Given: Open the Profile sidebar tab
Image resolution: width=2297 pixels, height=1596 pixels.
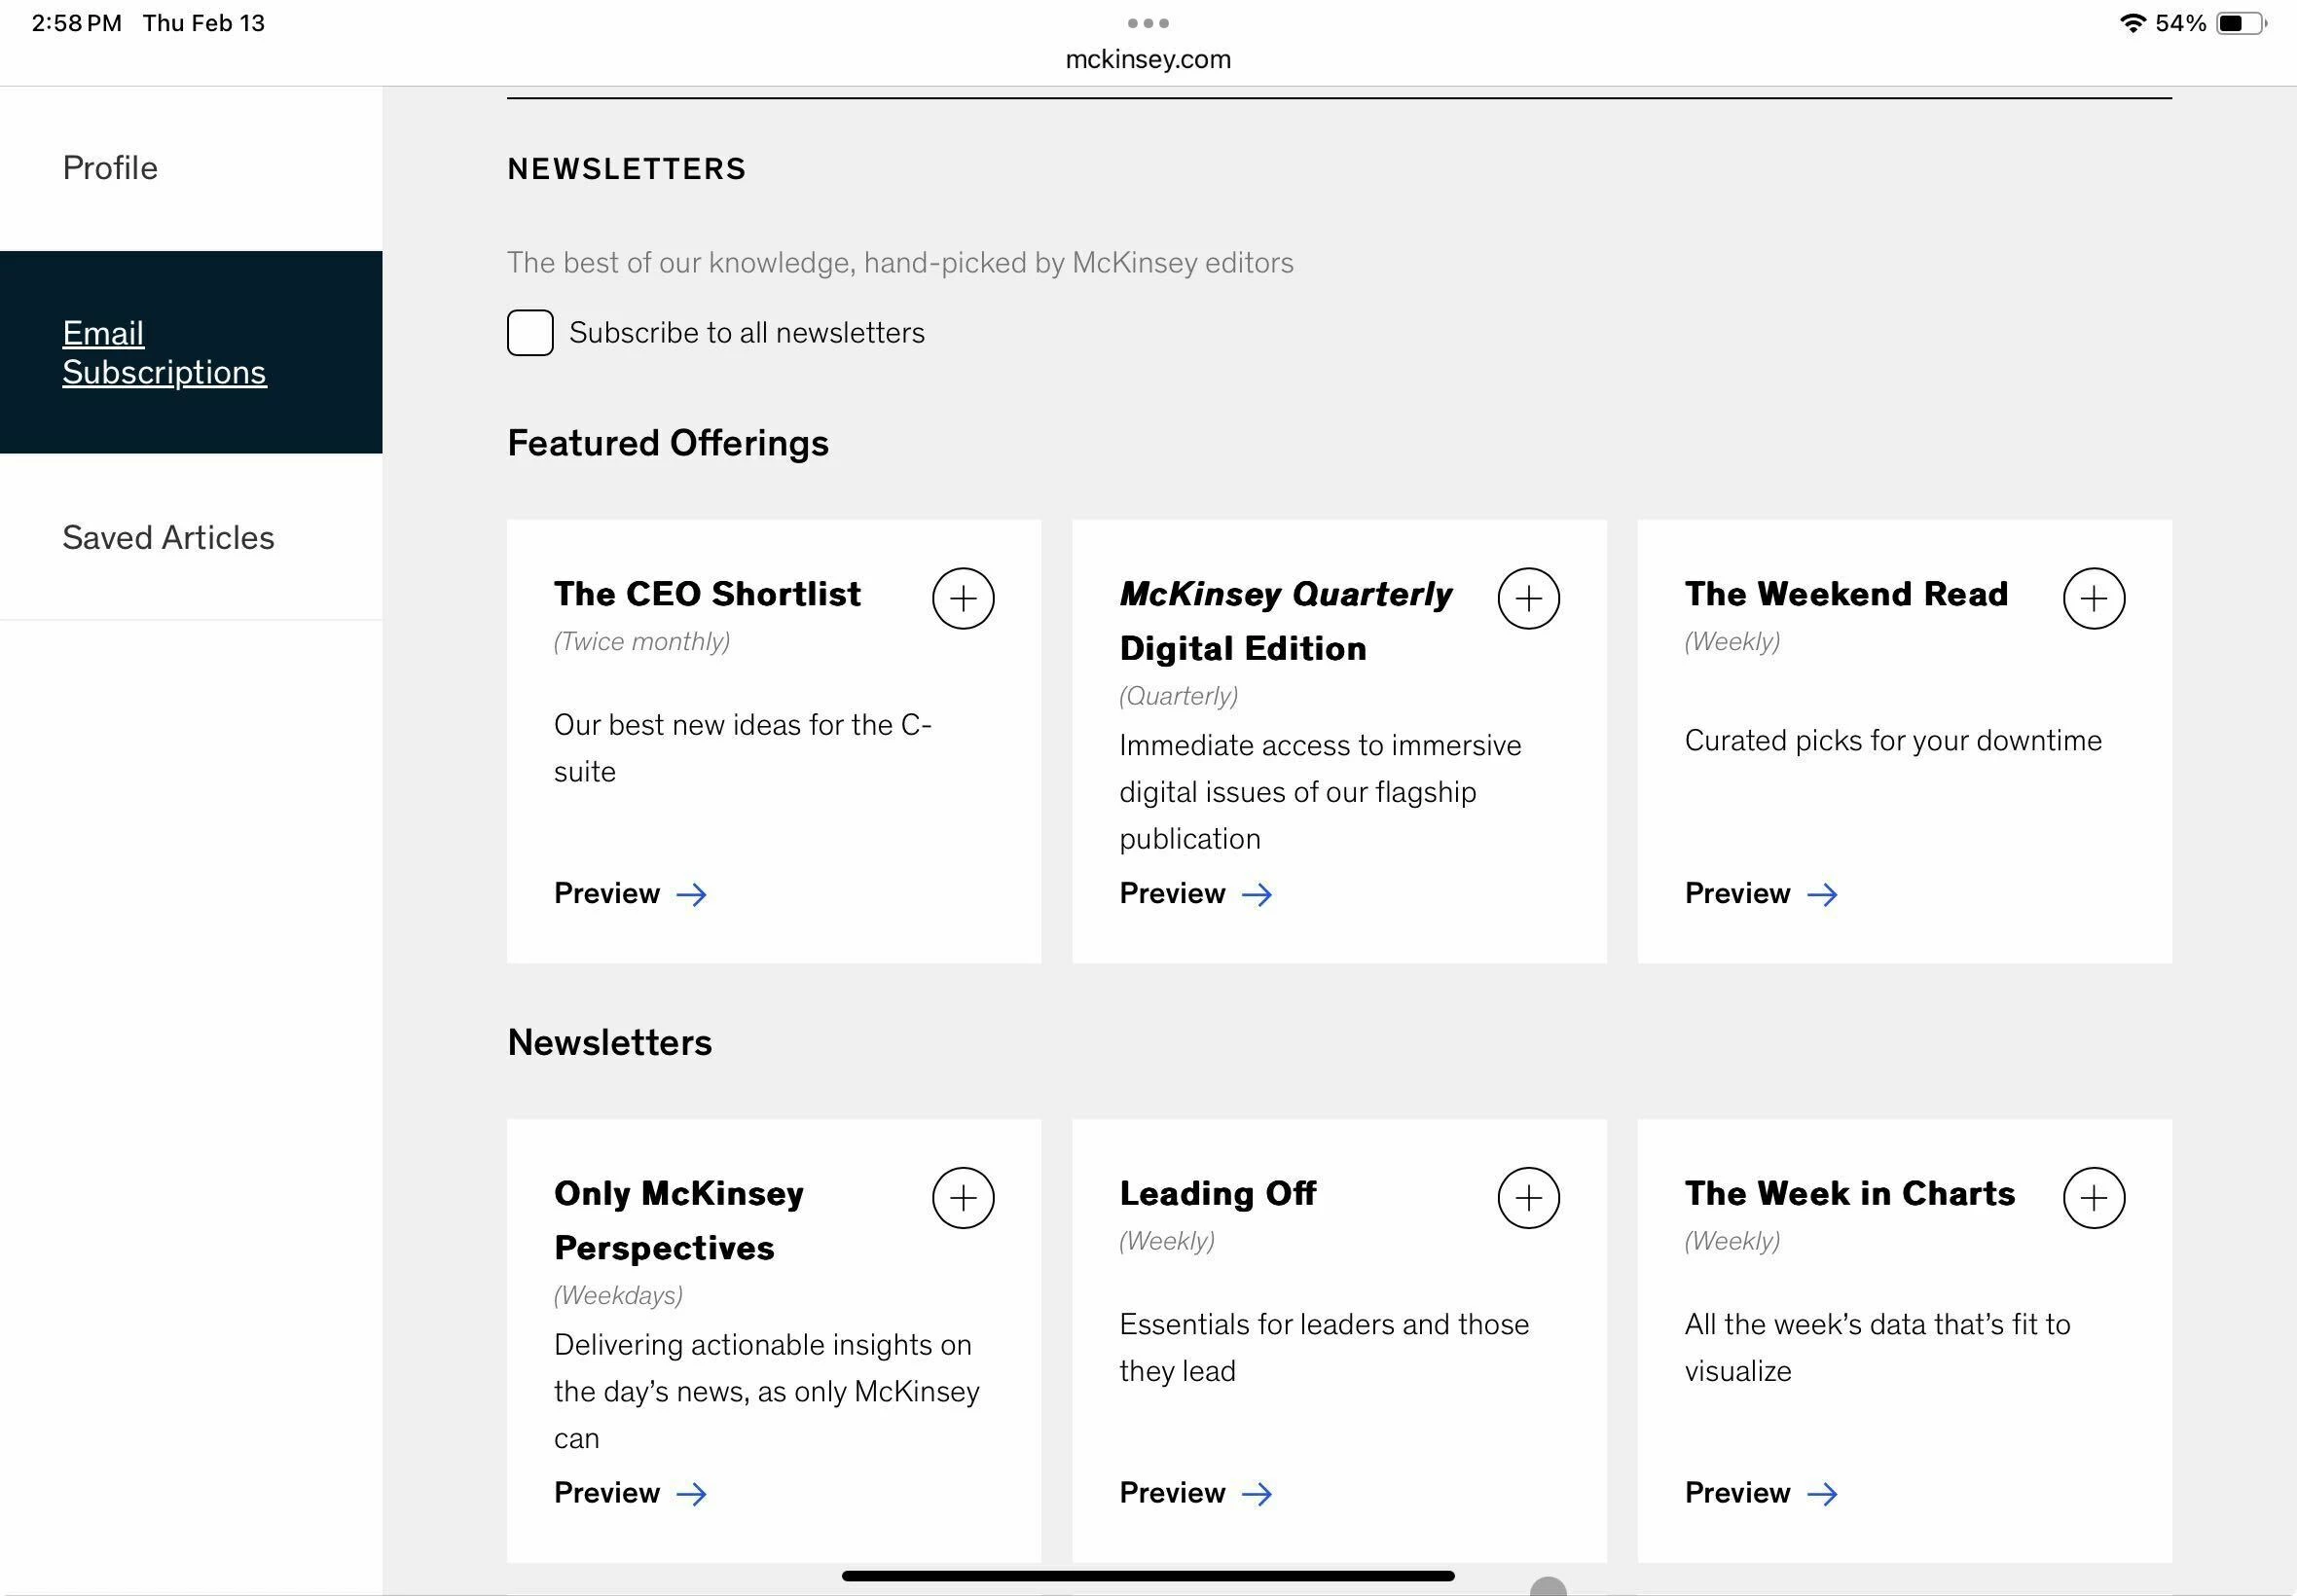Looking at the screenshot, I should click(x=110, y=168).
